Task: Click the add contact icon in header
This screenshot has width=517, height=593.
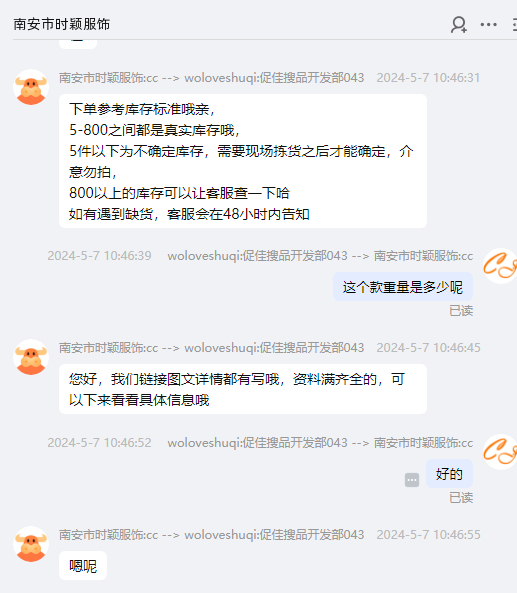Action: tap(458, 25)
